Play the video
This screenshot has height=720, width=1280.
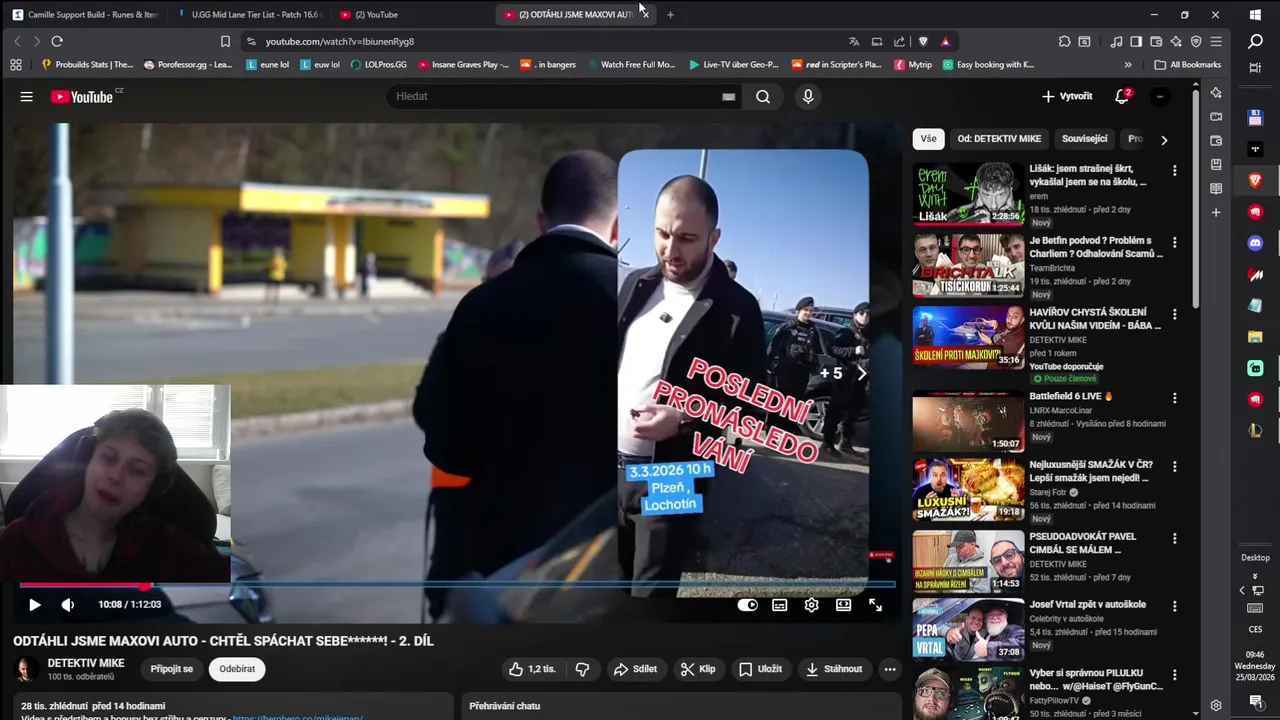[x=34, y=605]
